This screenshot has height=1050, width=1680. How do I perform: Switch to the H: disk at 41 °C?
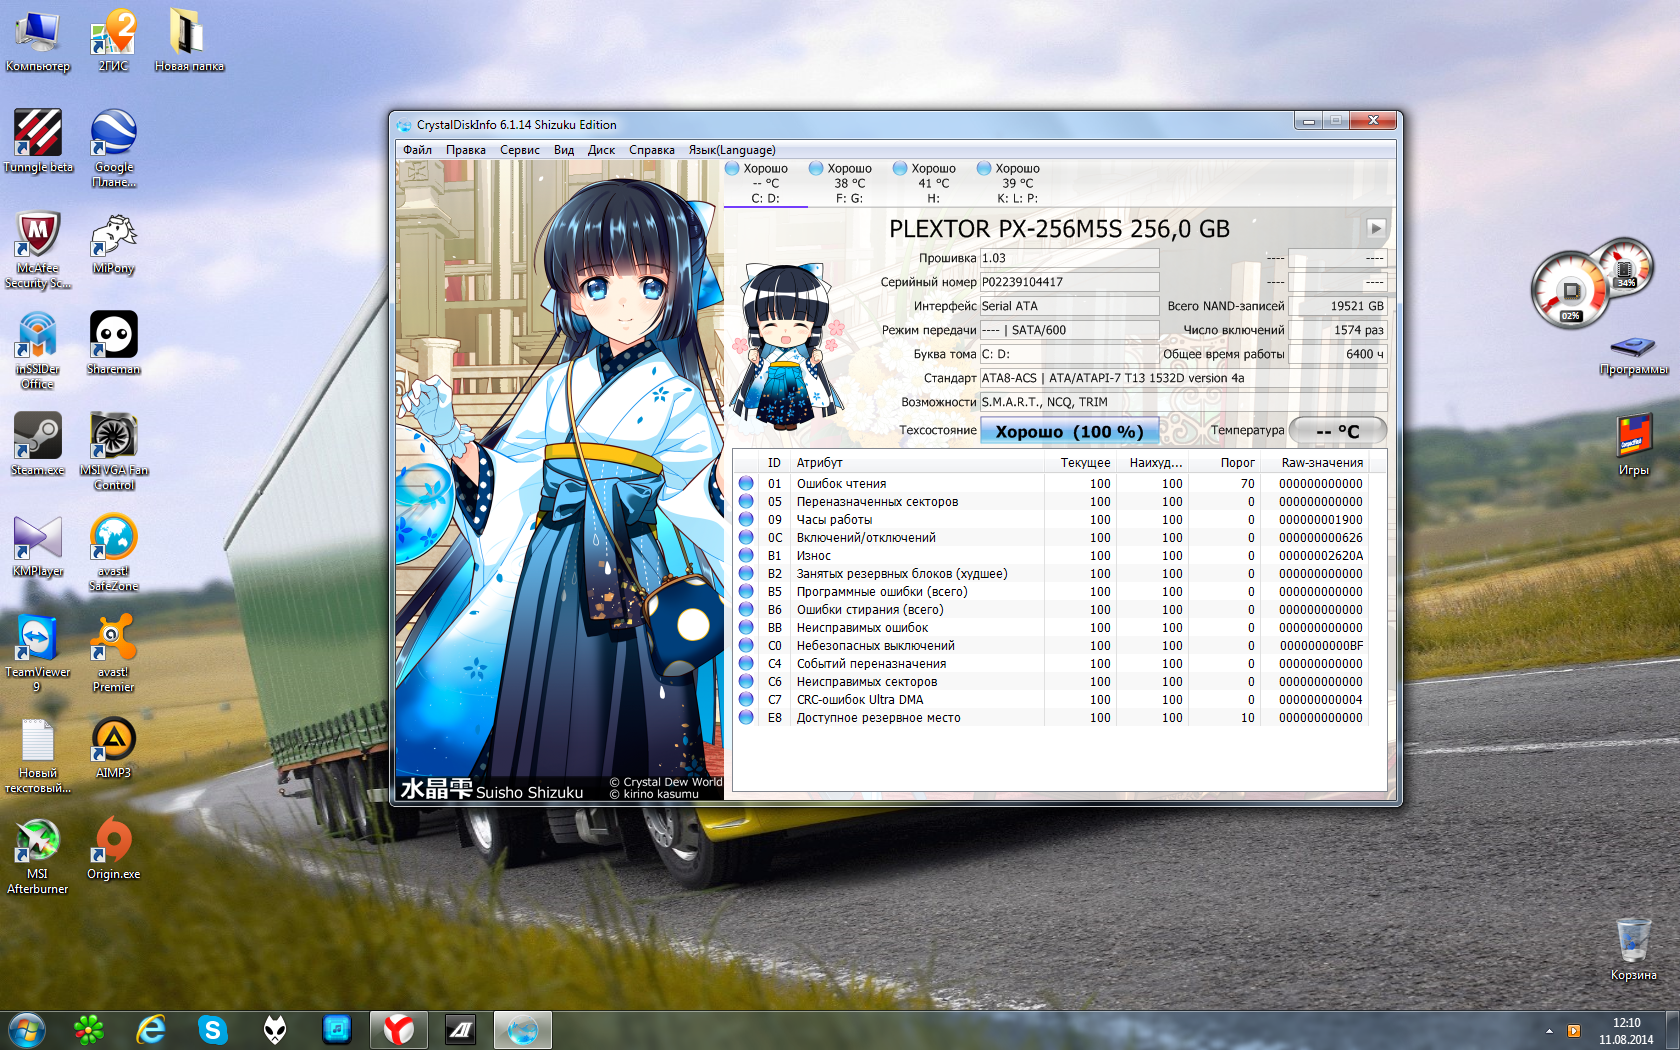pos(934,183)
